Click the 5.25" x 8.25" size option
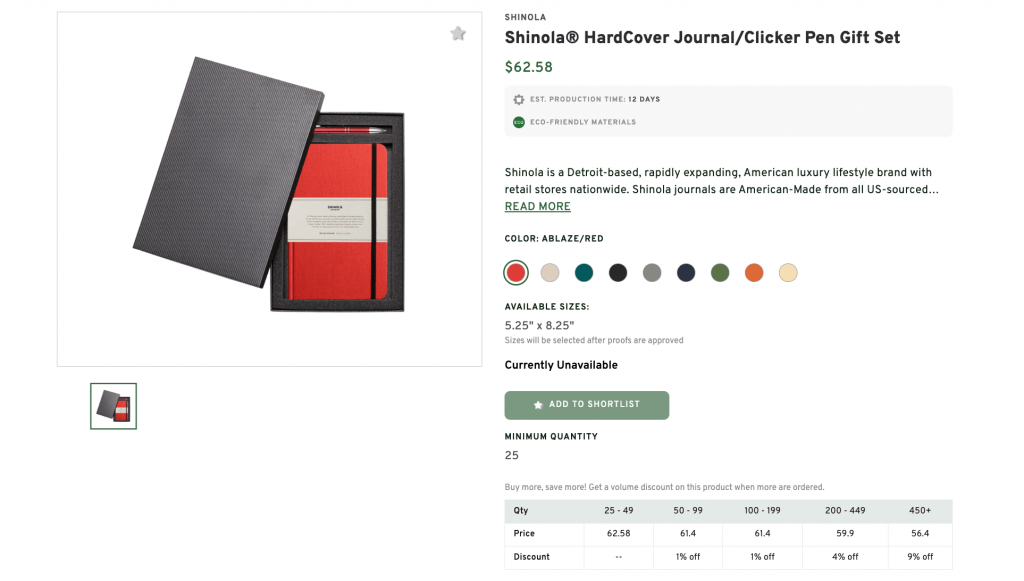Image resolution: width=1024 pixels, height=581 pixels. tap(539, 325)
